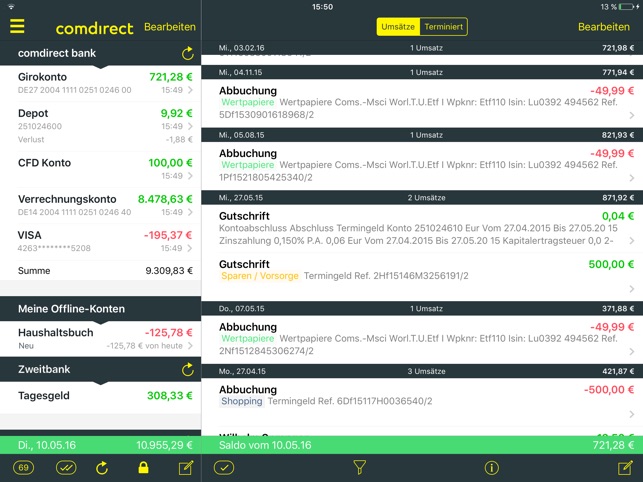Select the Haushaltsbuch offline account

pos(100,338)
